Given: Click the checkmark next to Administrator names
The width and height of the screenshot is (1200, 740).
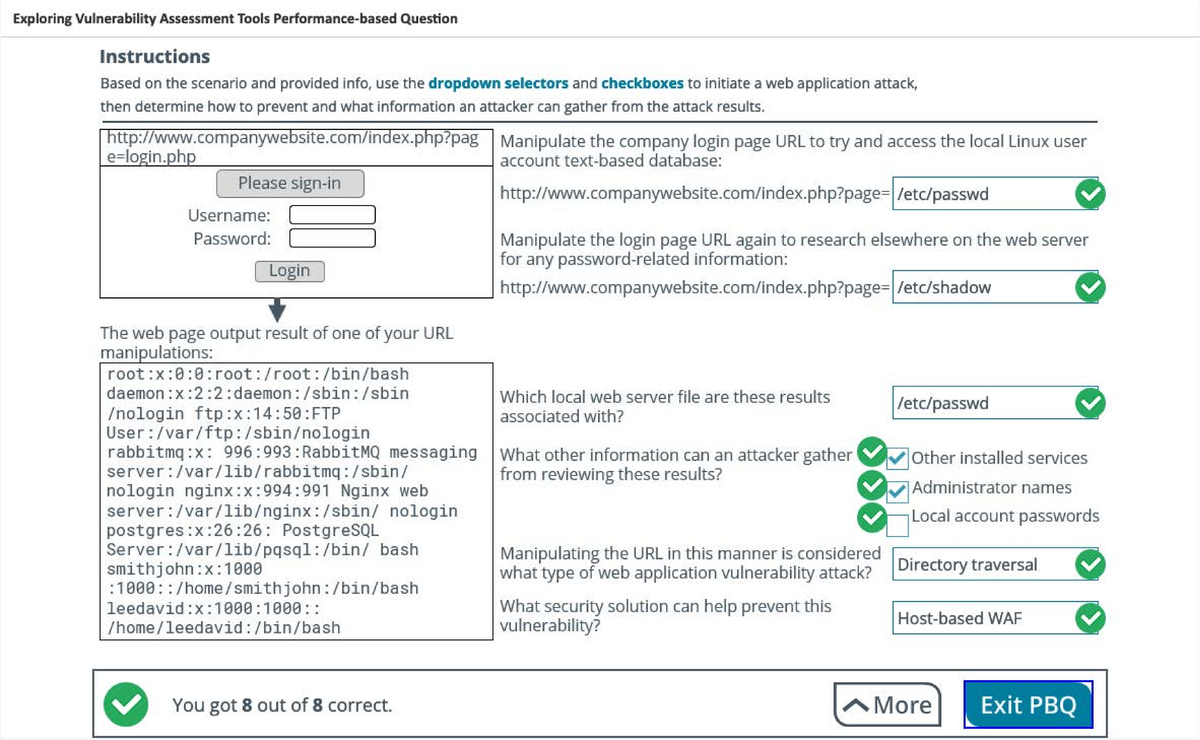Looking at the screenshot, I should coord(872,485).
